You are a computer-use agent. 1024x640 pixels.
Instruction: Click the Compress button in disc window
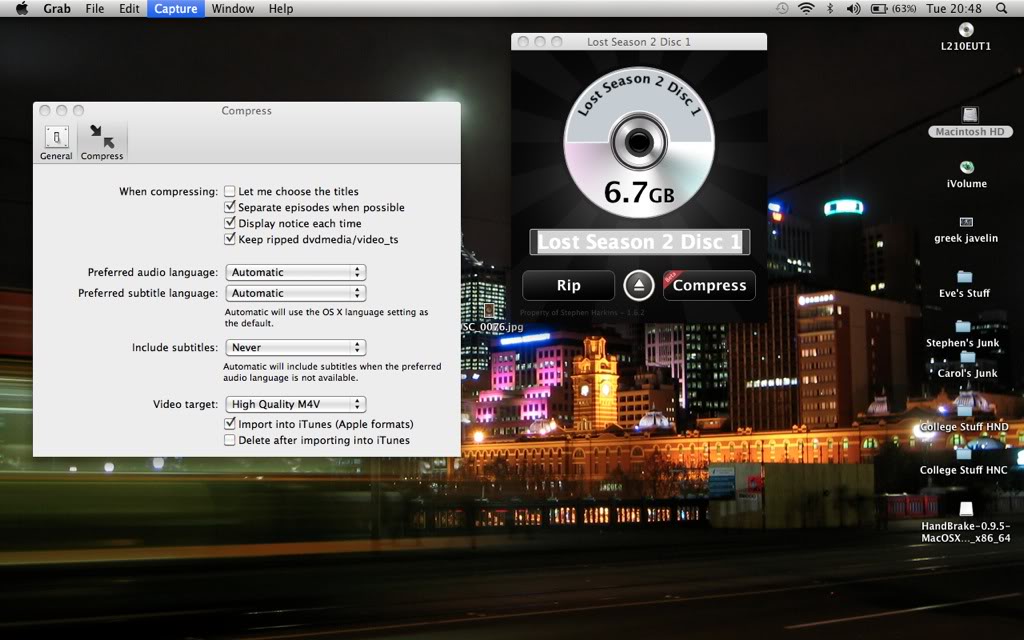coord(709,285)
